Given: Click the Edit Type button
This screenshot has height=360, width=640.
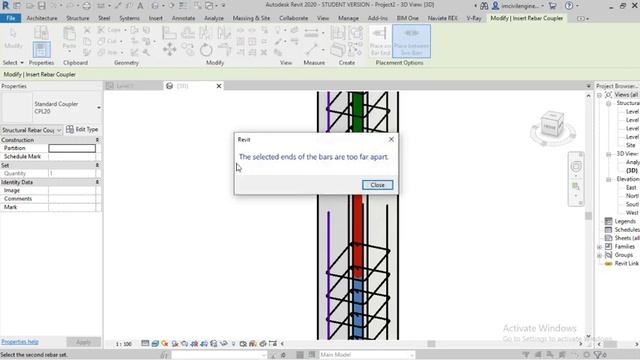Looking at the screenshot, I should click(x=82, y=129).
